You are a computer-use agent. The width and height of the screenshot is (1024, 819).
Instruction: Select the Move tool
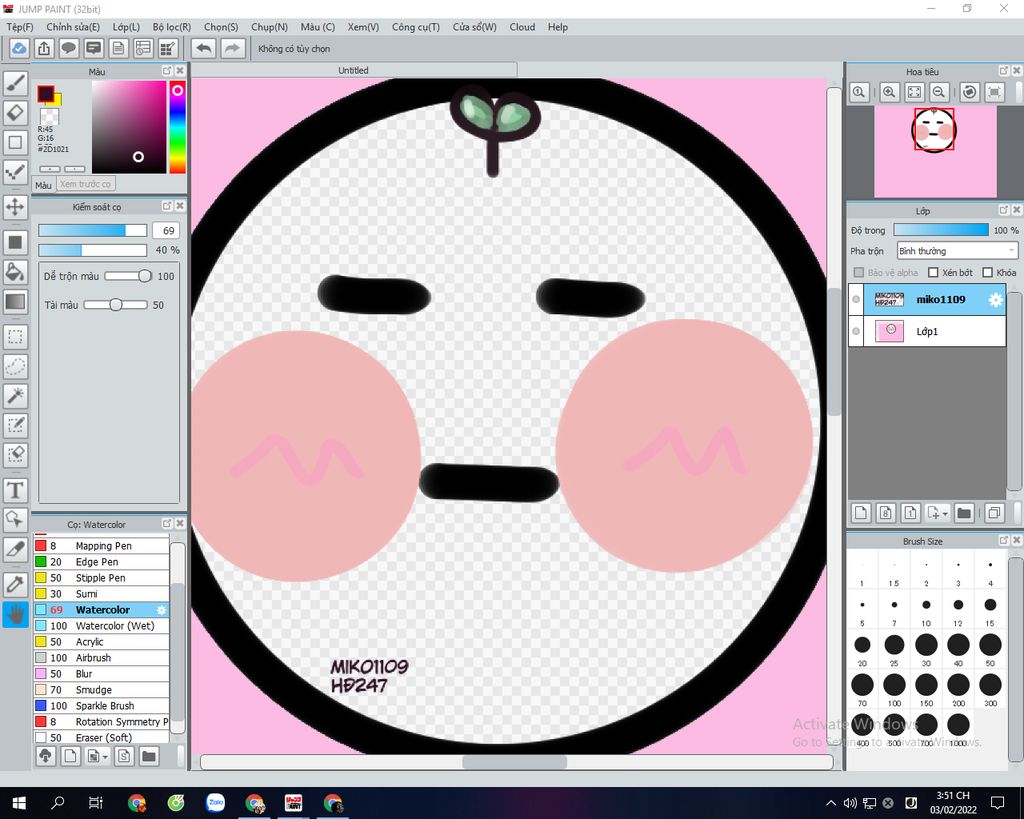coord(15,208)
